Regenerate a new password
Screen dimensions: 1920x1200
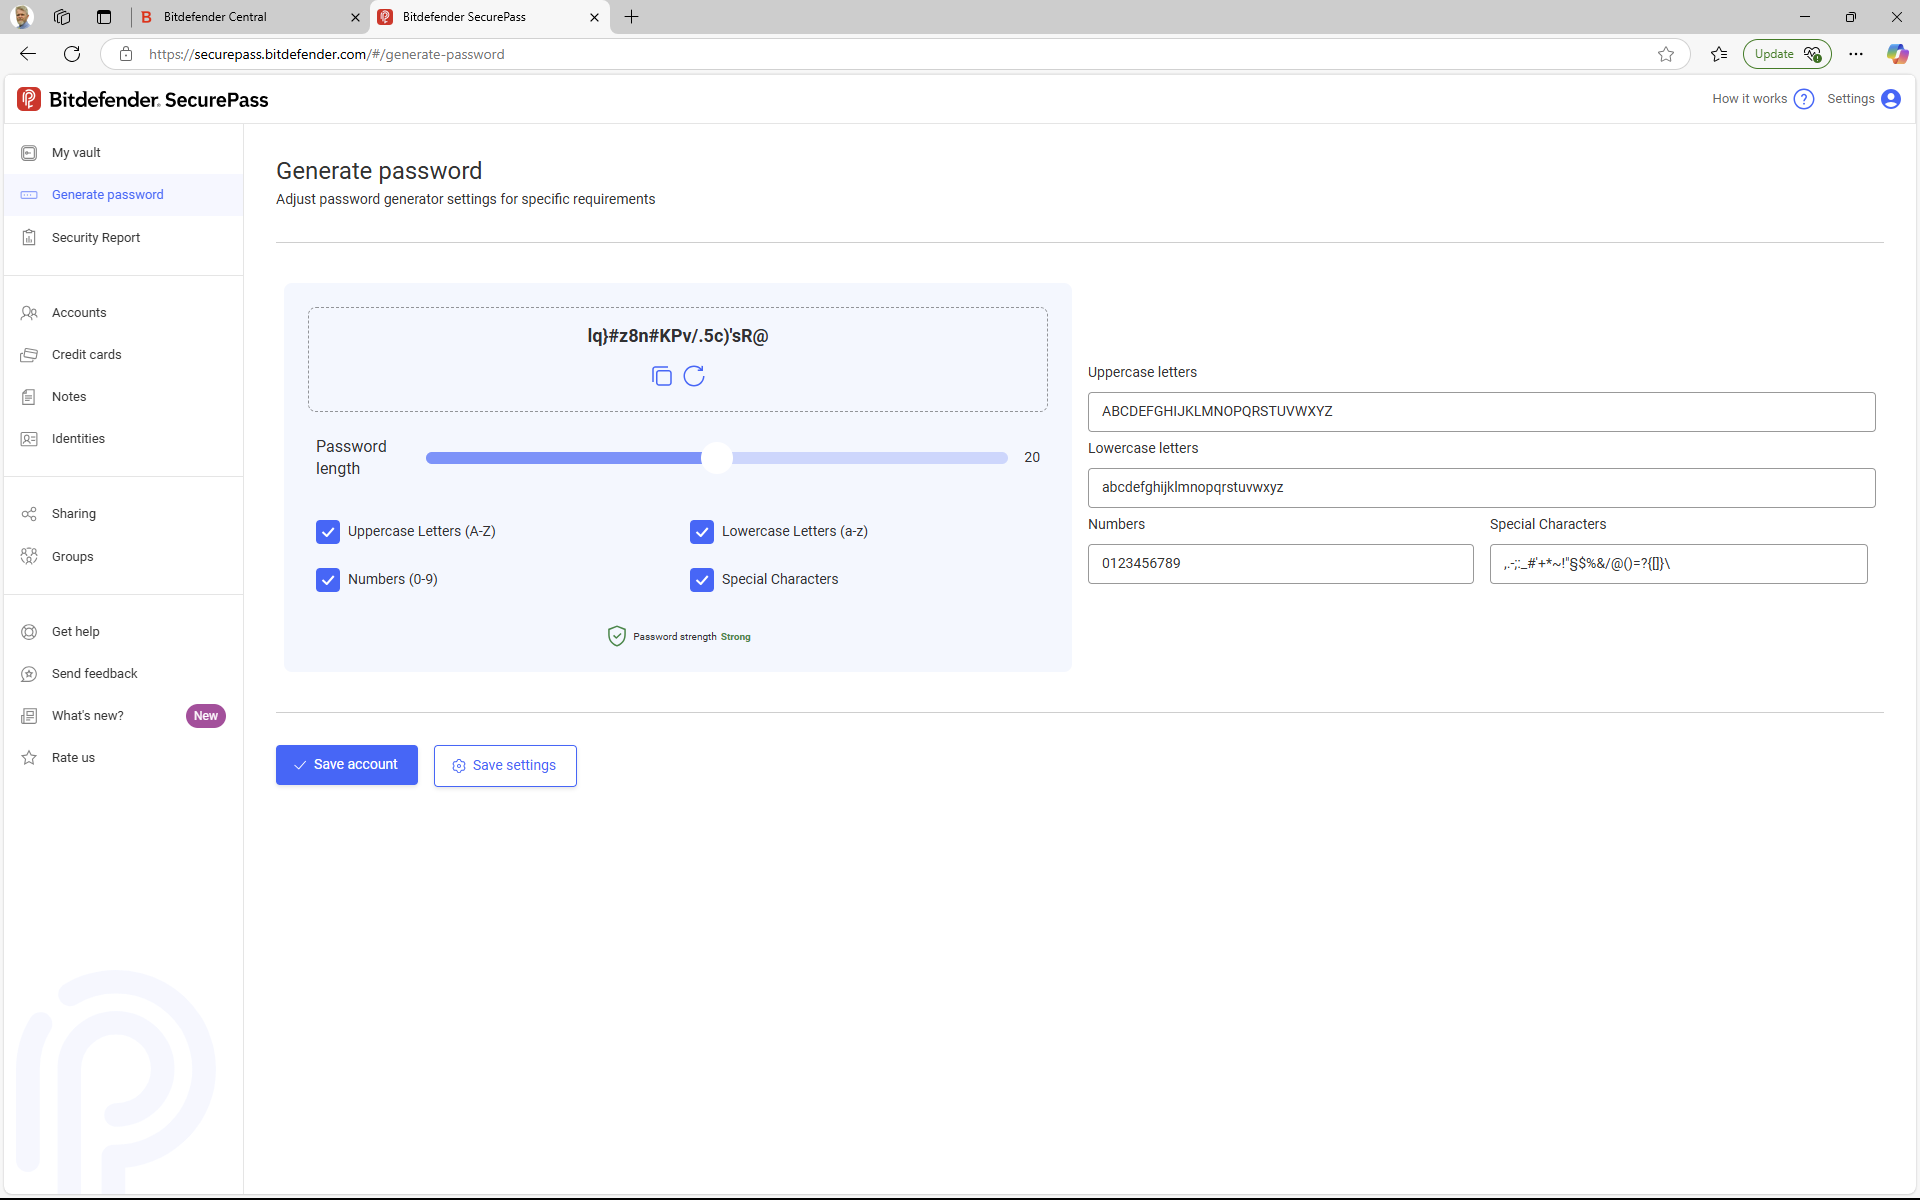[x=695, y=377]
